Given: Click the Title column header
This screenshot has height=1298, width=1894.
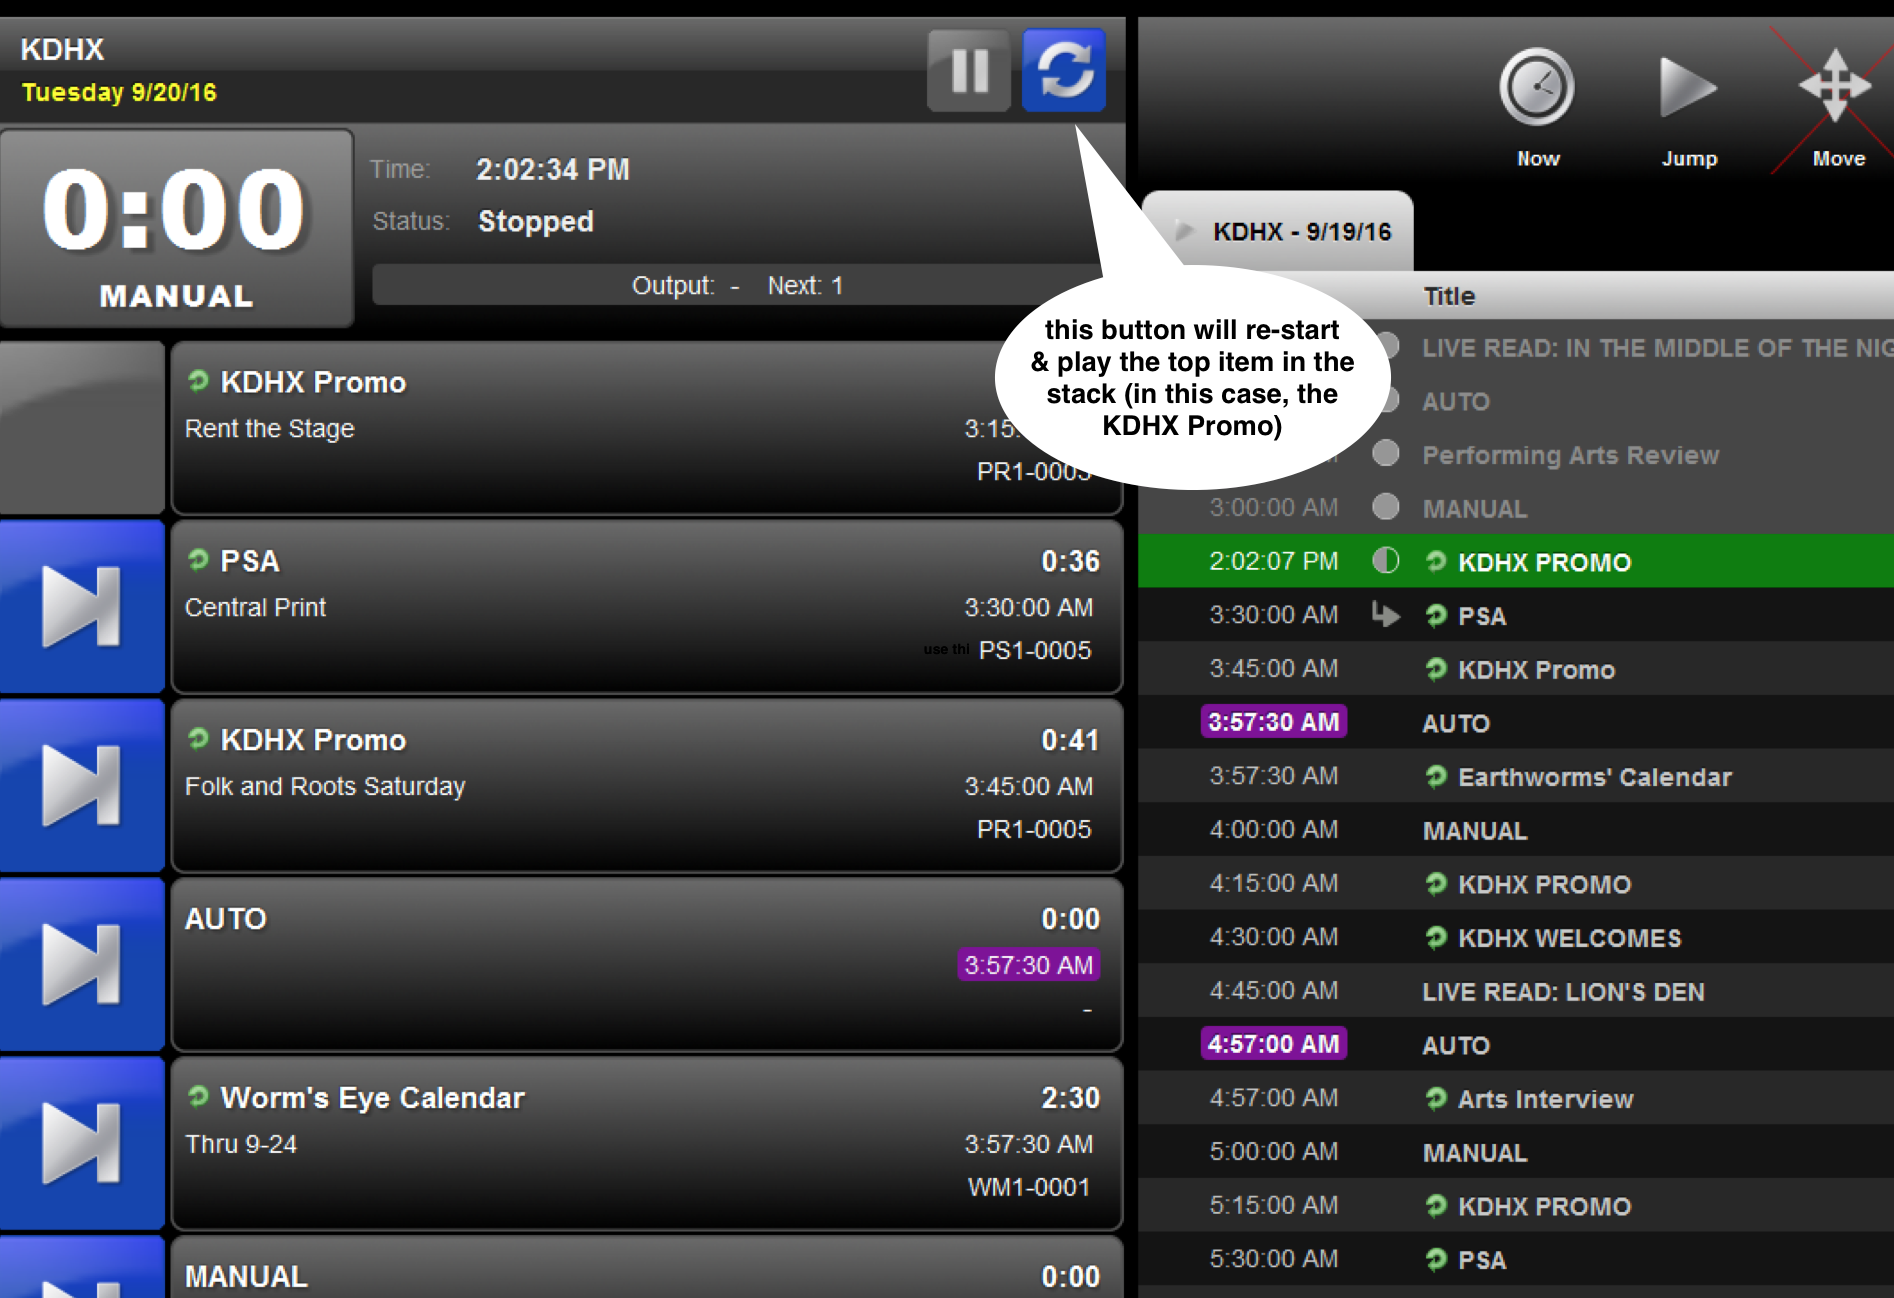Looking at the screenshot, I should coord(1449,296).
